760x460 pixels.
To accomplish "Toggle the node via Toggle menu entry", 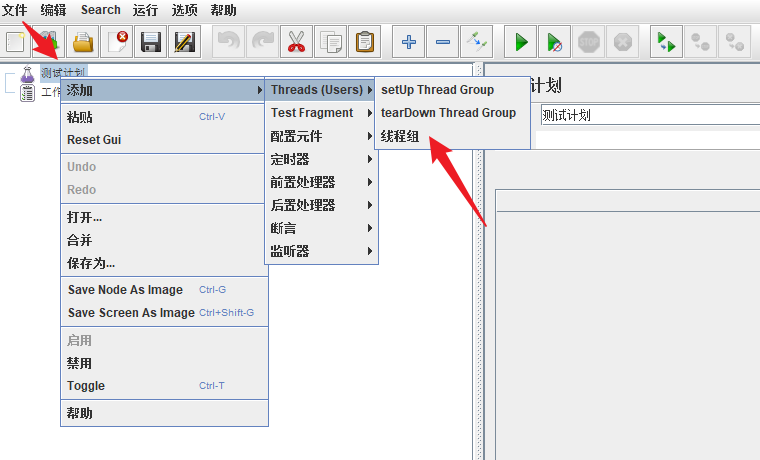I will click(x=86, y=386).
